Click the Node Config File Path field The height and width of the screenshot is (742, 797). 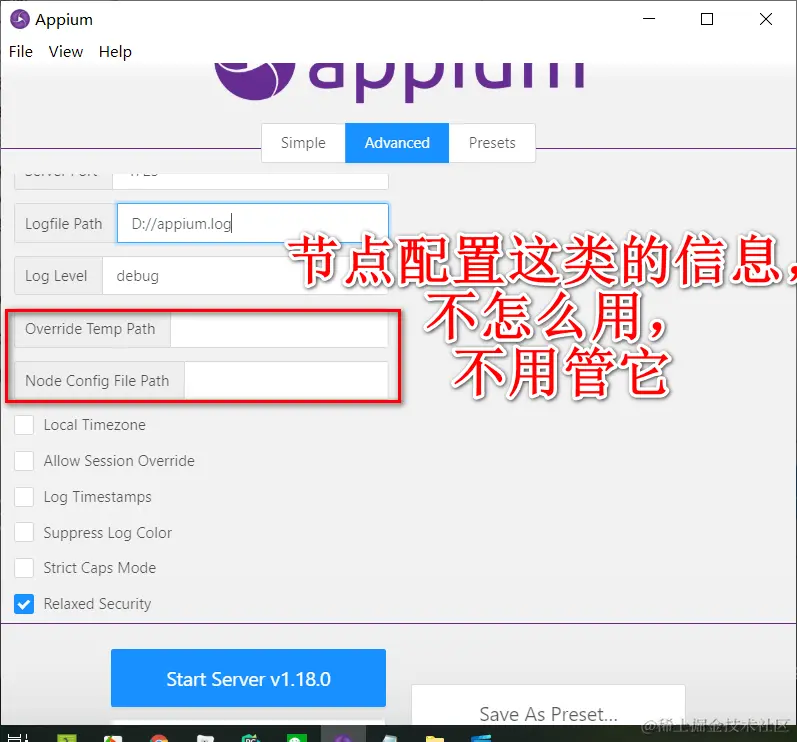286,380
